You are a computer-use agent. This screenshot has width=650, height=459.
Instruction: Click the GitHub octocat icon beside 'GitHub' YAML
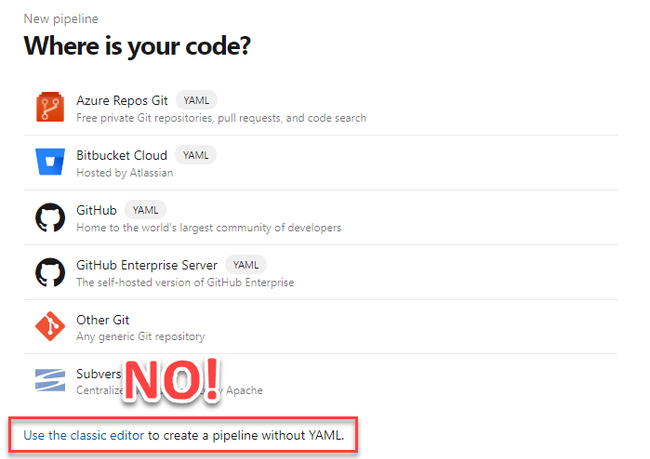(50, 217)
